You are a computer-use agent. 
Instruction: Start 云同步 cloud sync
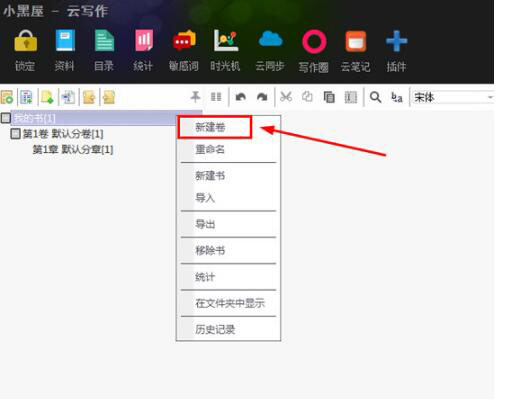[270, 39]
